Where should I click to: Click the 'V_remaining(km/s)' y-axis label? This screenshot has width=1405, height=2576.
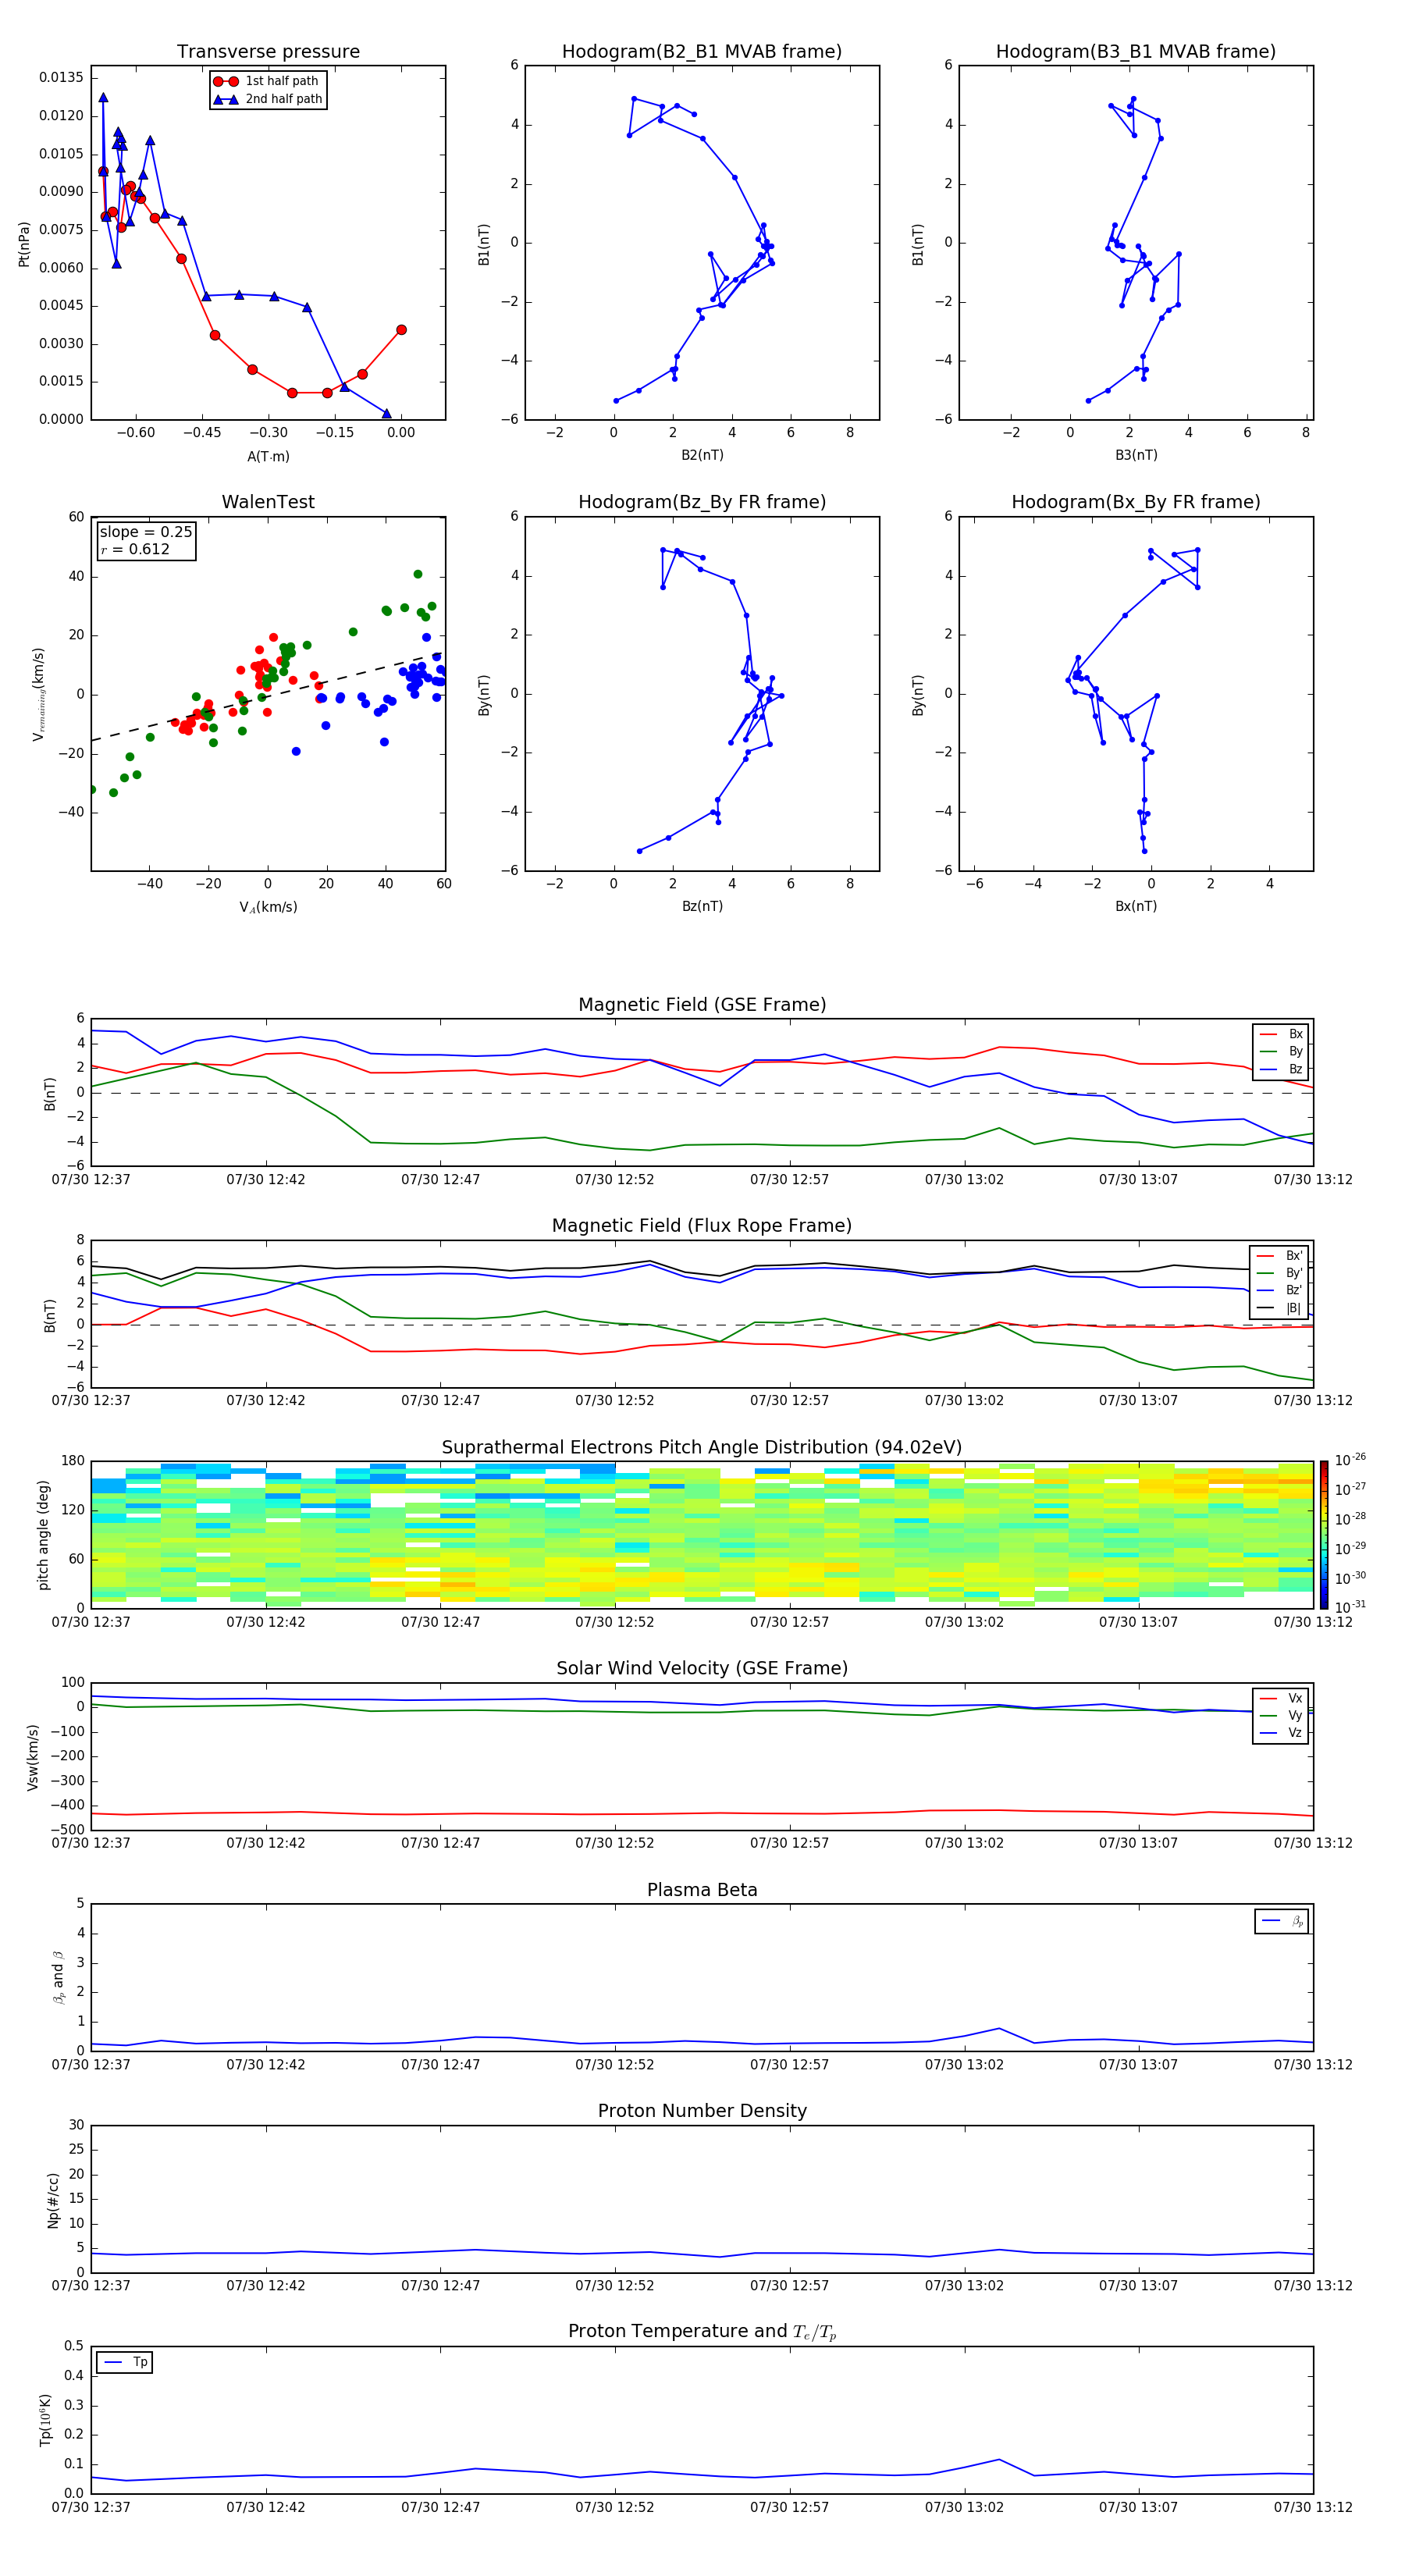pyautogui.click(x=38, y=694)
